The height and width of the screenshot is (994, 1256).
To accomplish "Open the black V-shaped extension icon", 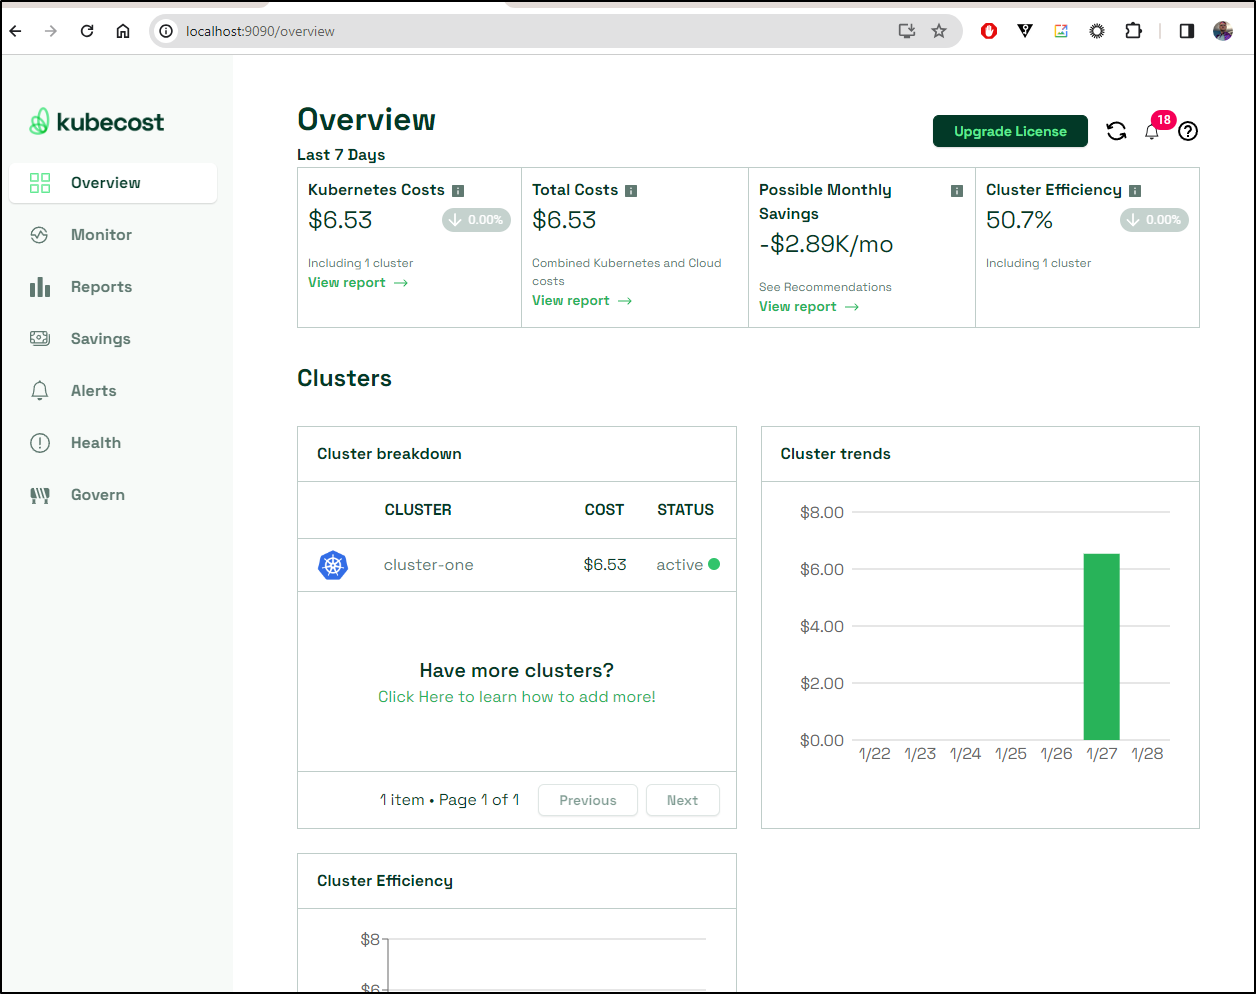I will (1025, 31).
